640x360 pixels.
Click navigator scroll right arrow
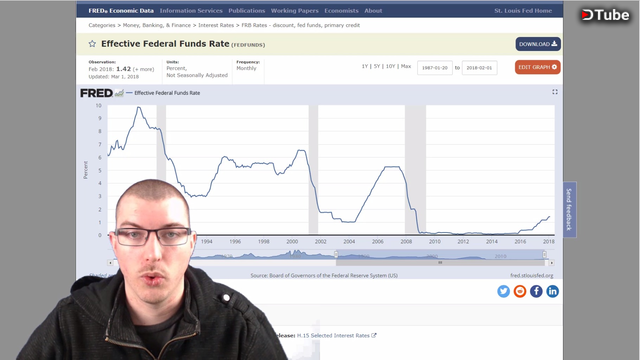551,263
